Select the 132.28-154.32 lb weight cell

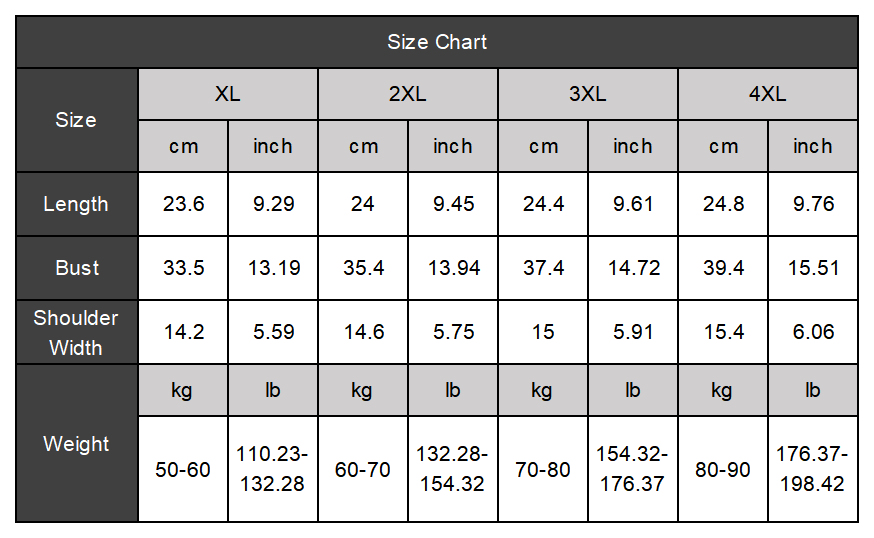pos(453,469)
